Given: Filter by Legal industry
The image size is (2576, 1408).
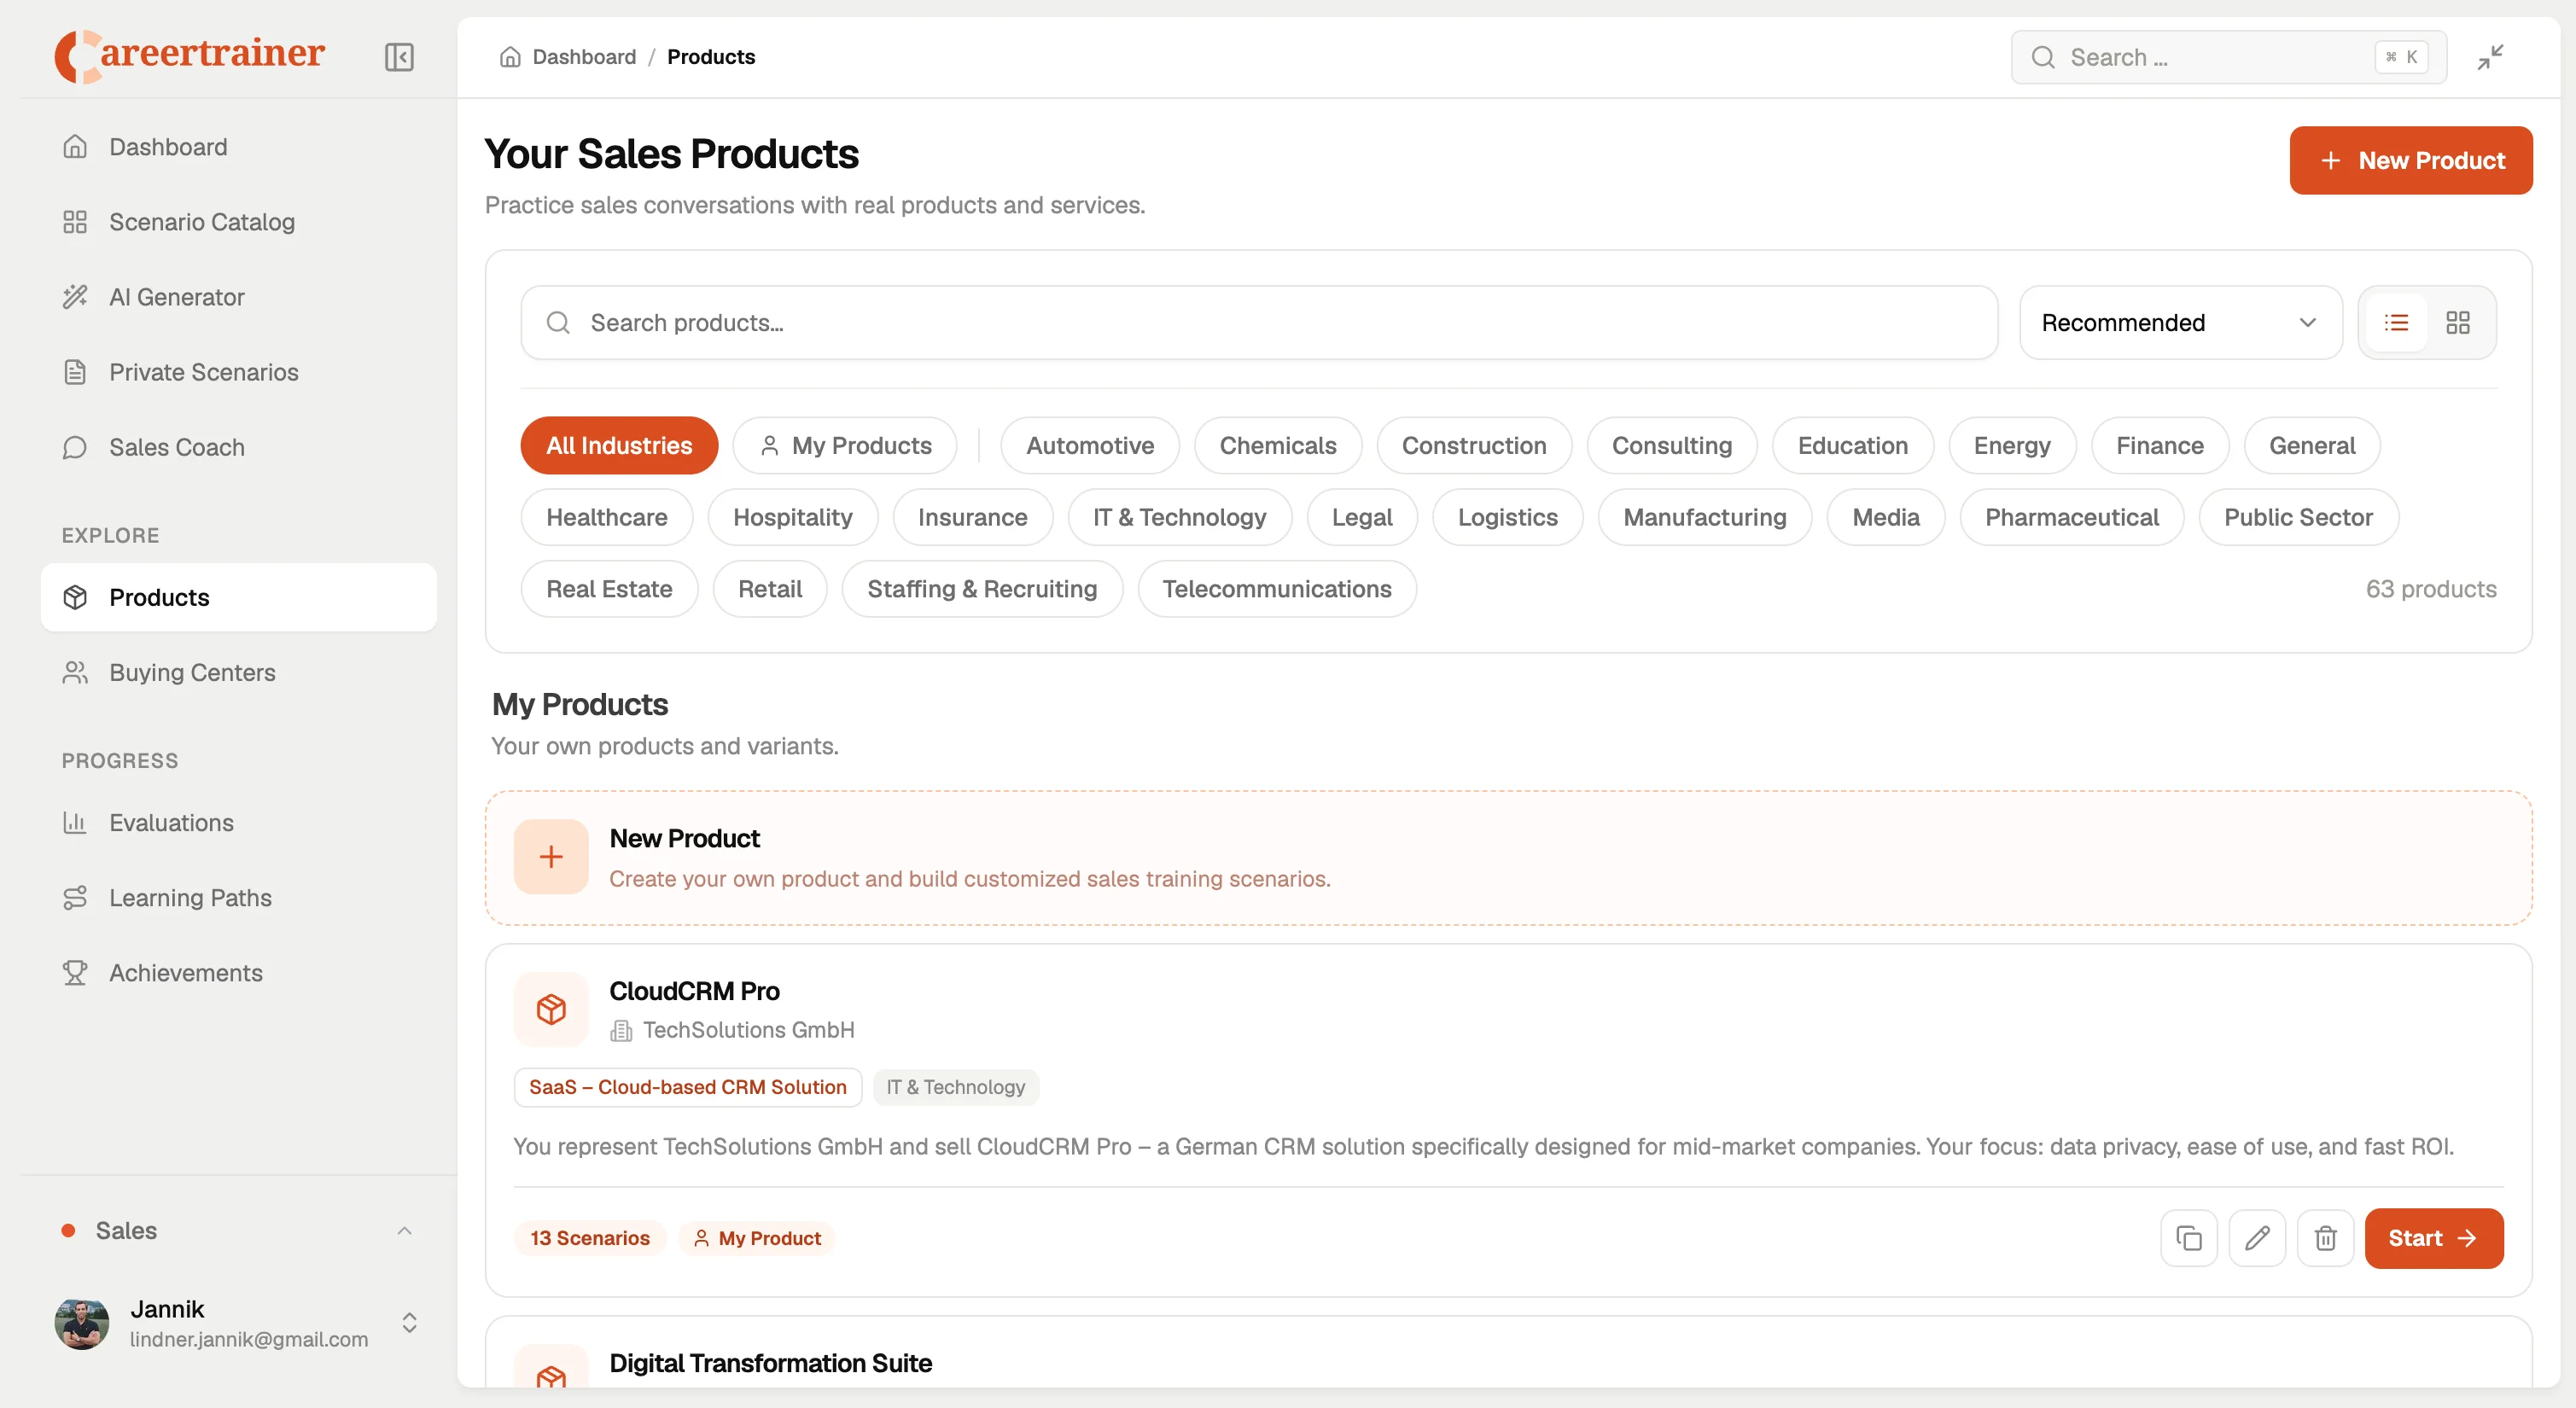Looking at the screenshot, I should tap(1361, 517).
